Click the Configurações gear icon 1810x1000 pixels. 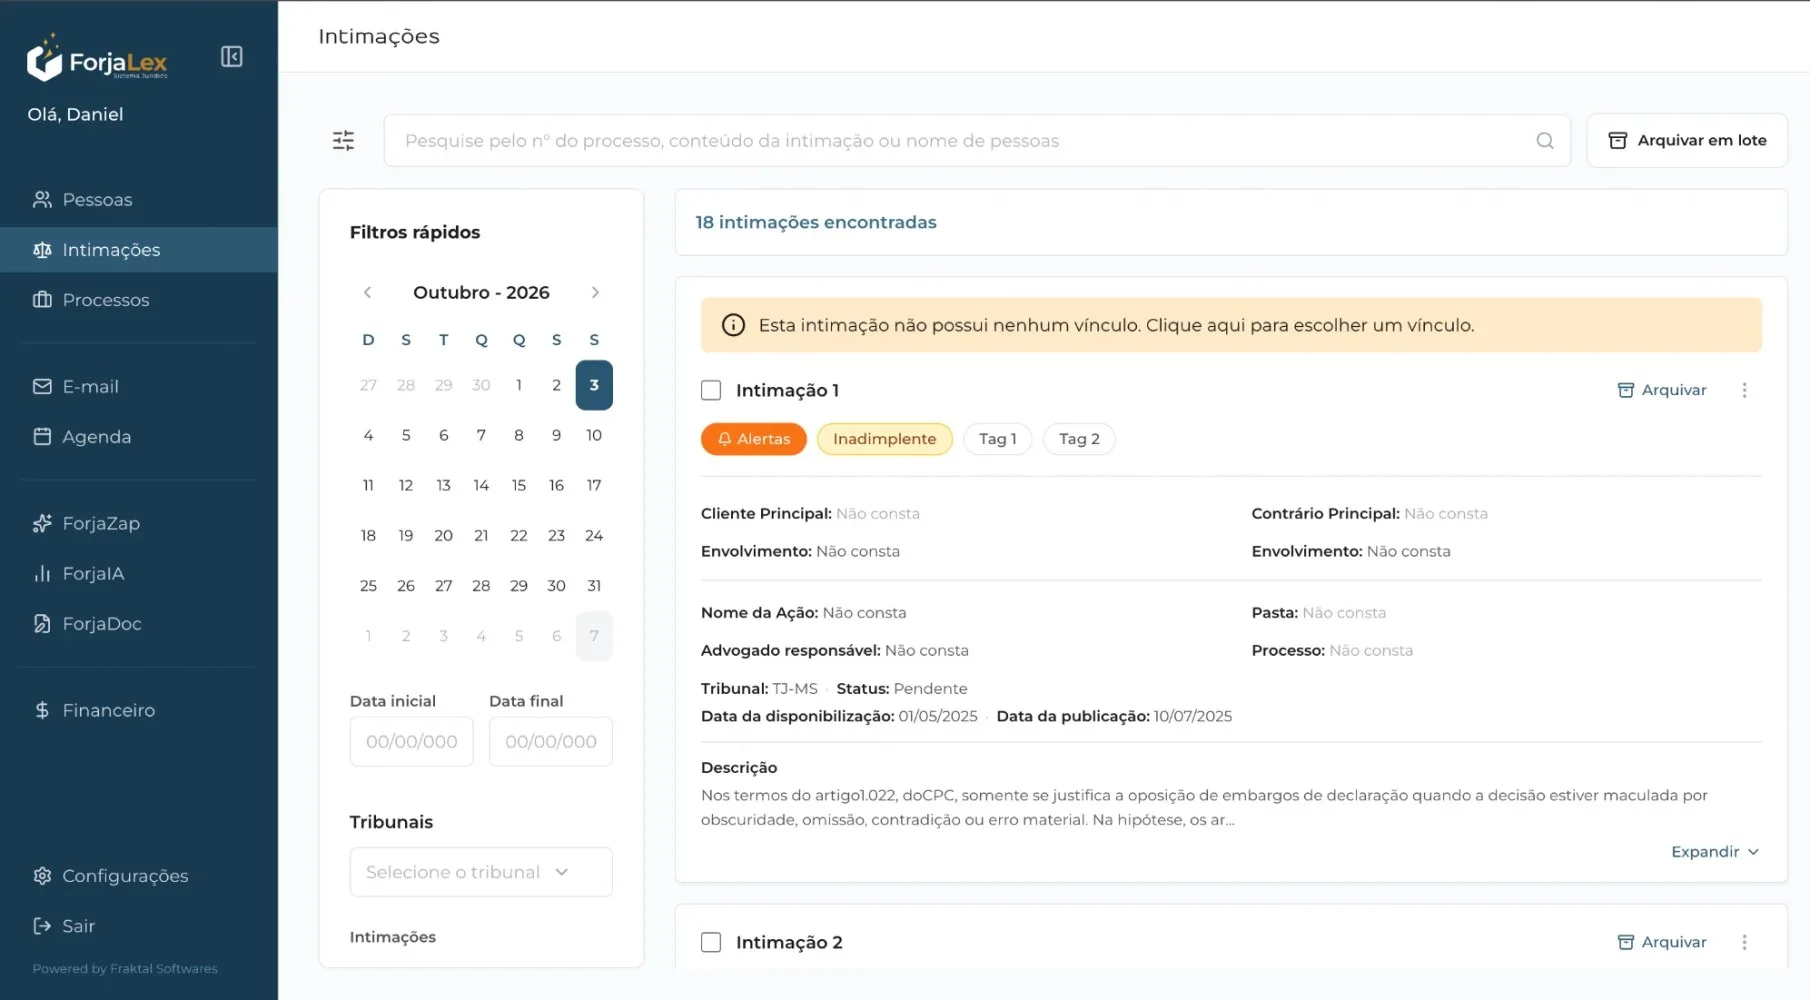click(x=42, y=876)
